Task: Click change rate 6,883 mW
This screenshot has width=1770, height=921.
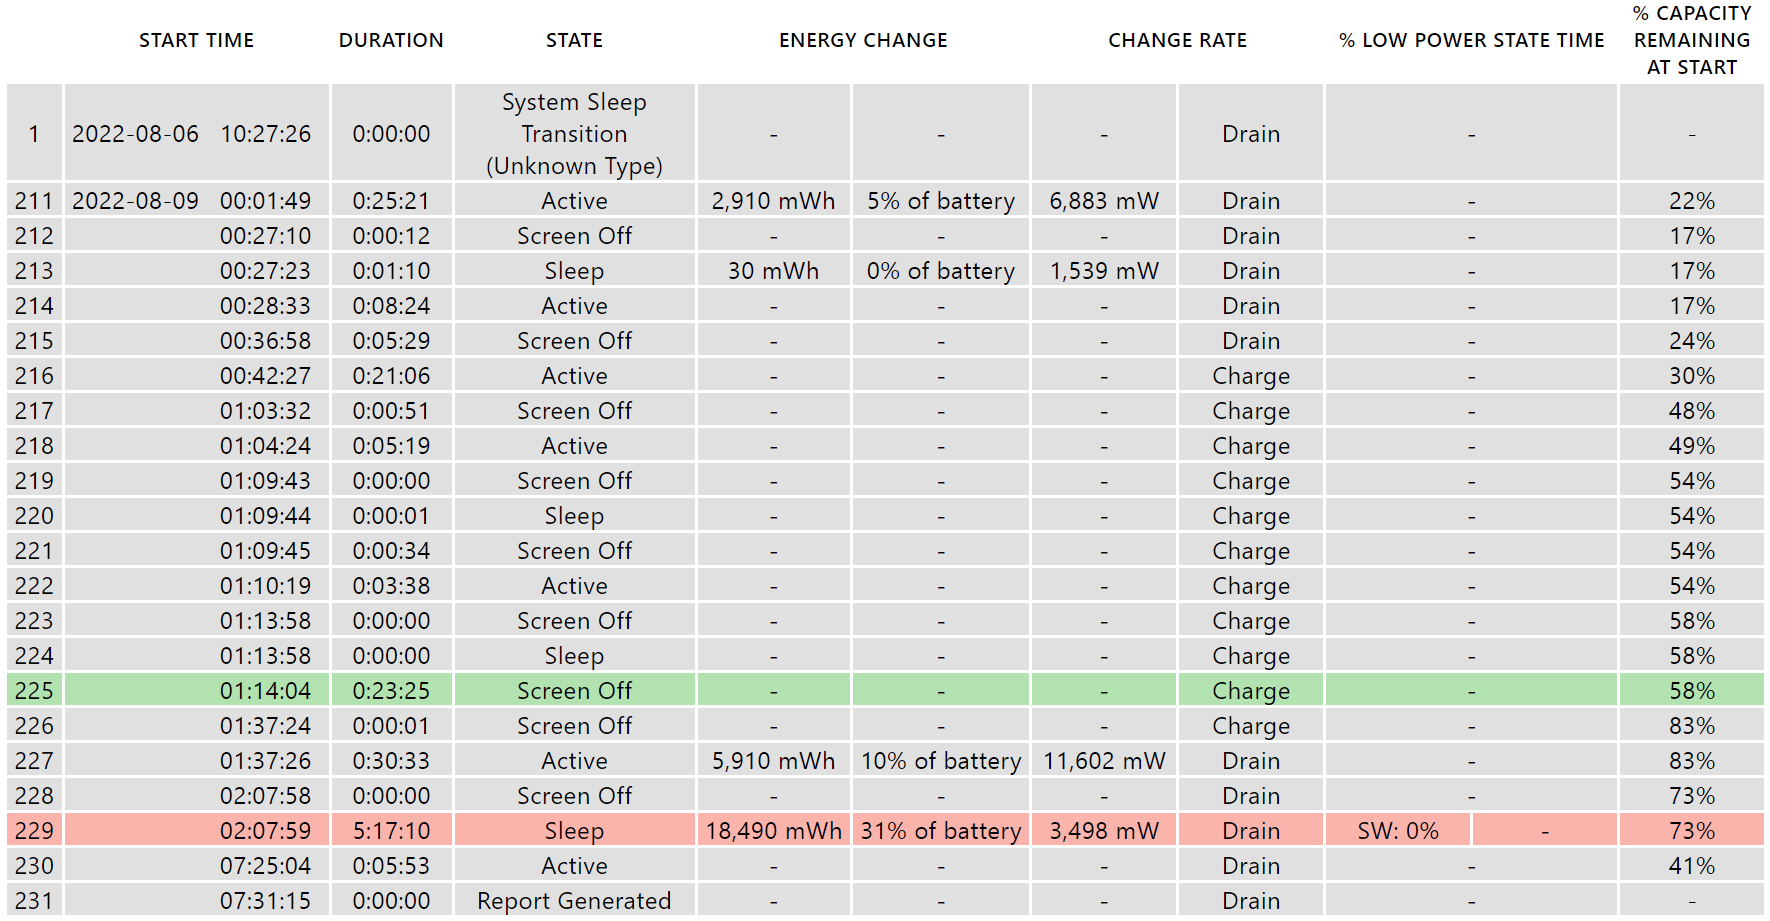Action: [1104, 200]
